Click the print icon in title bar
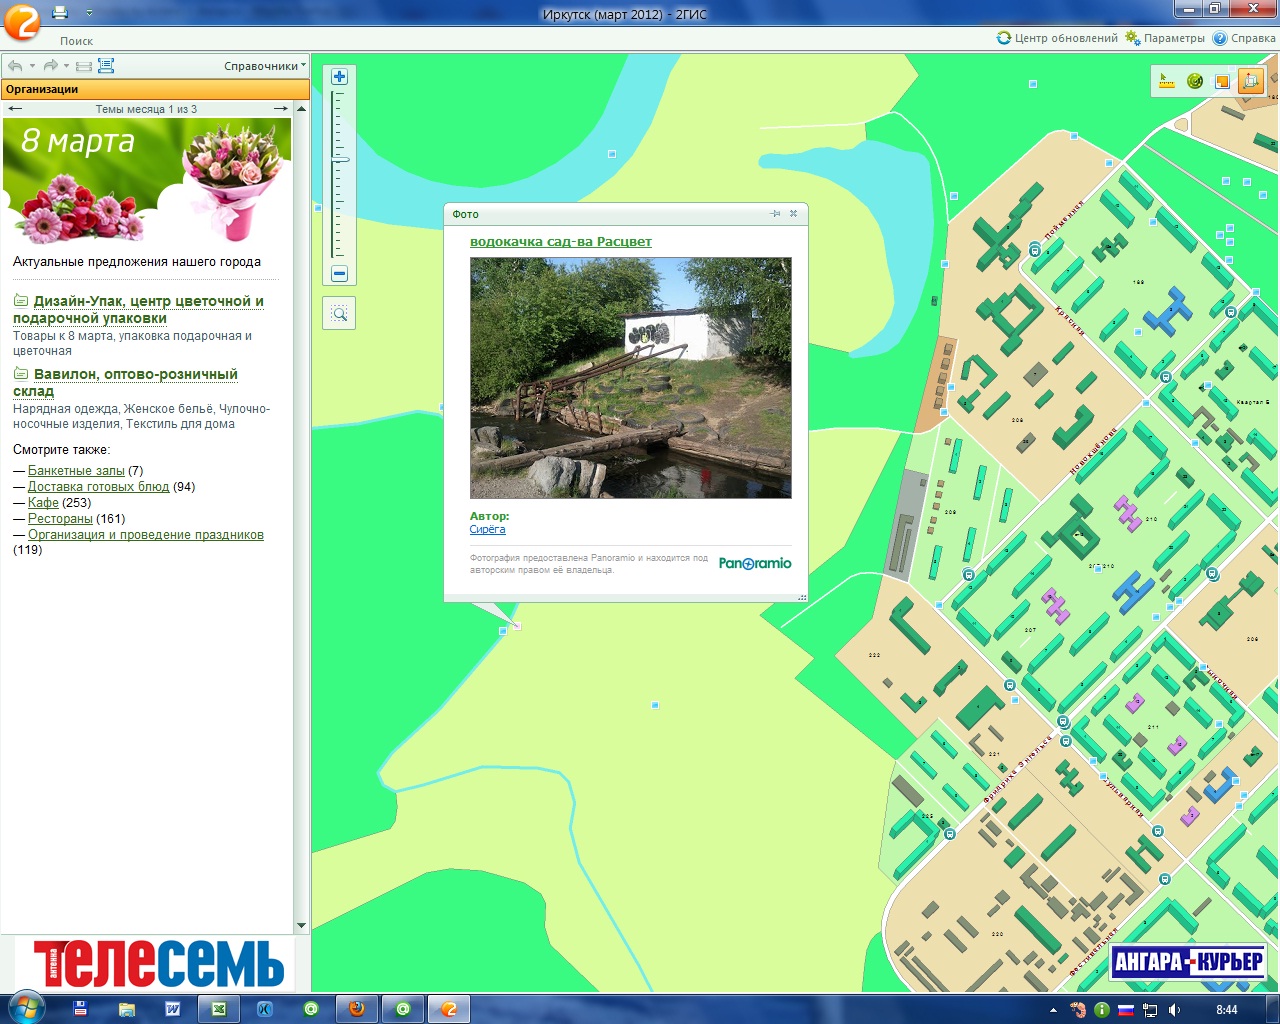1280x1024 pixels. tap(60, 13)
